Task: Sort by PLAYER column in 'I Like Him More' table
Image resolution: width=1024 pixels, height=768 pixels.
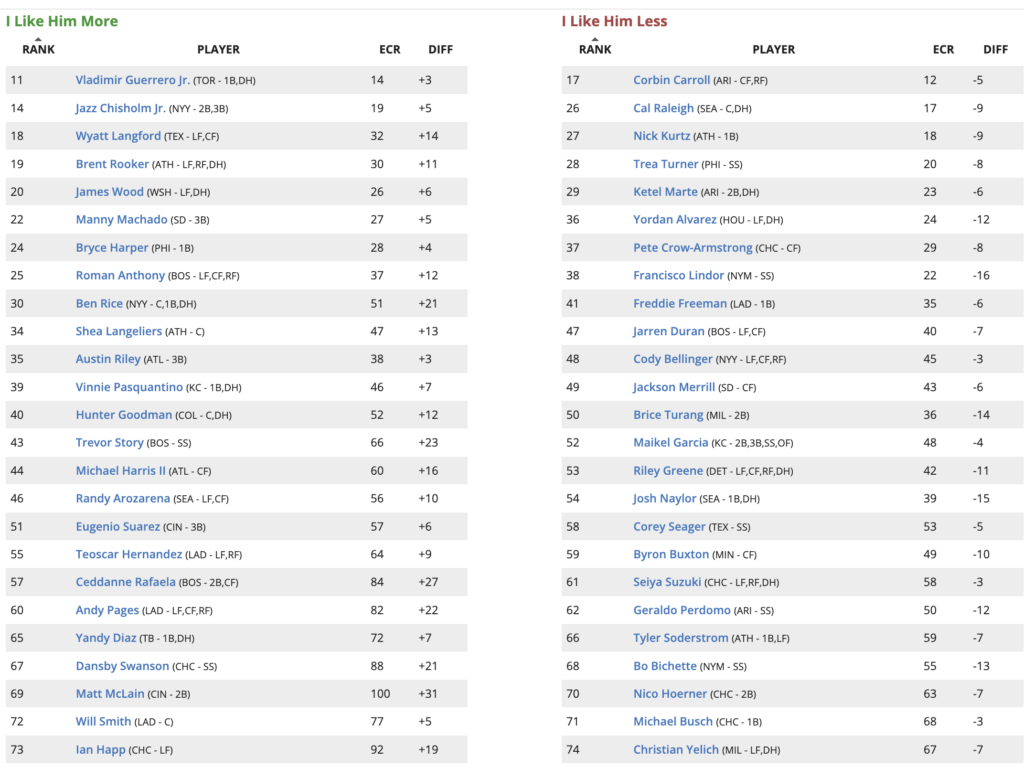Action: tap(218, 49)
